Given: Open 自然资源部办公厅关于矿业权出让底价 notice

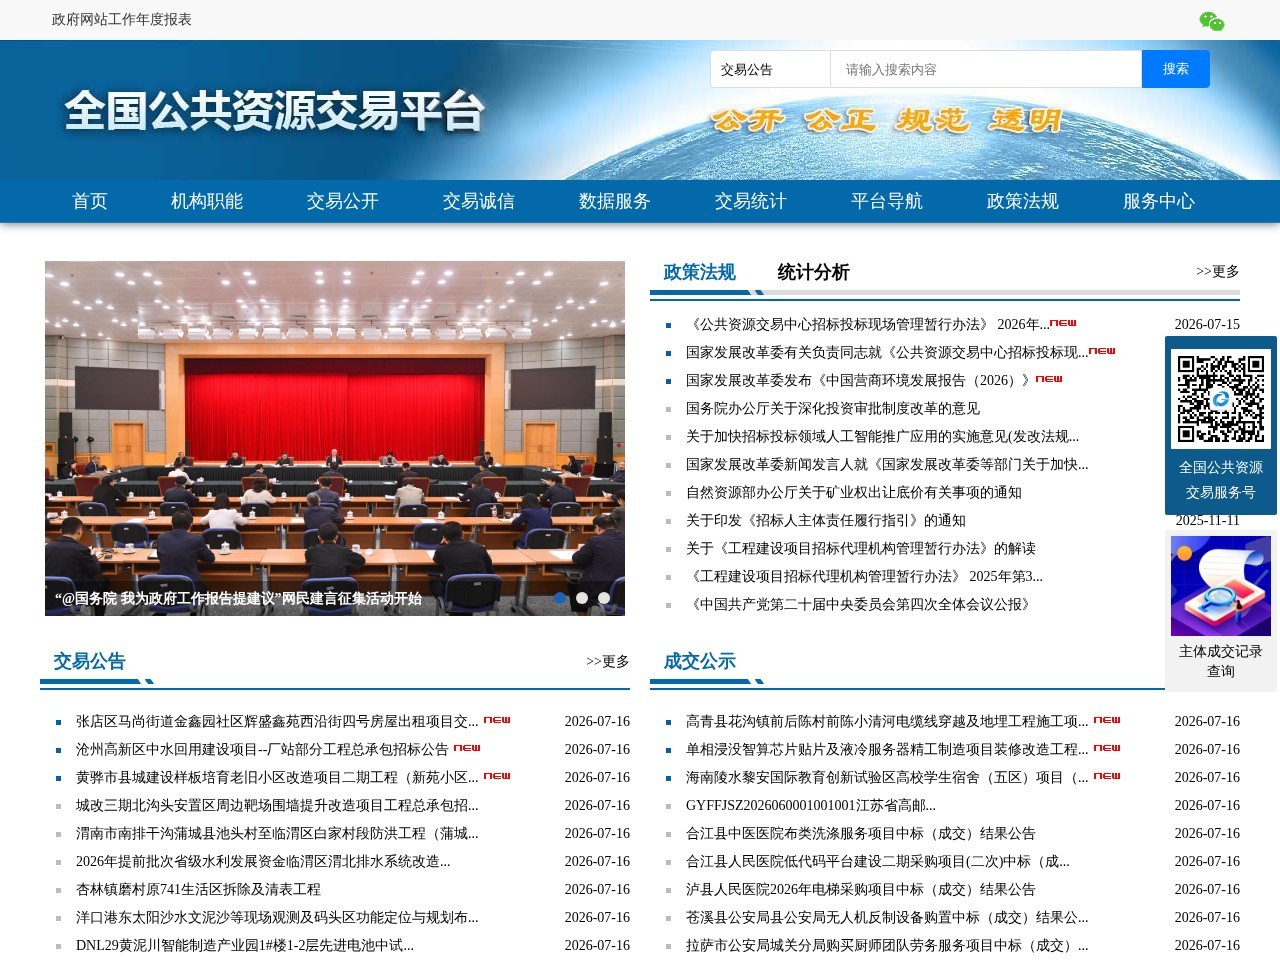Looking at the screenshot, I should tap(854, 492).
